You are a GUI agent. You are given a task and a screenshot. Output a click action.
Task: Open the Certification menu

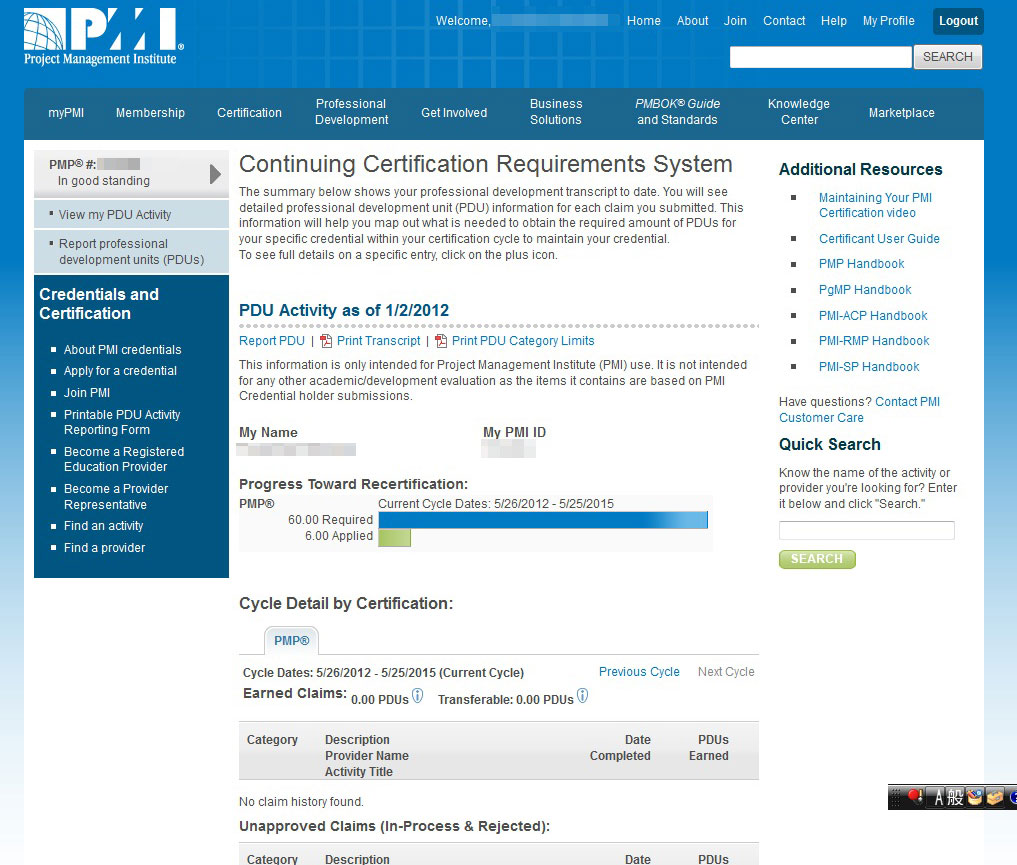pos(249,113)
